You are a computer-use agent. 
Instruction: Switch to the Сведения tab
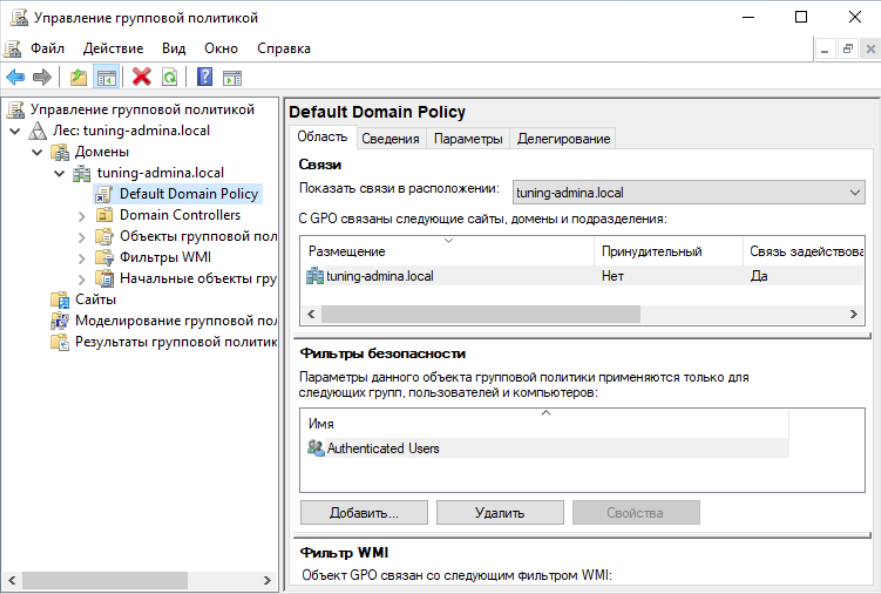pos(390,139)
